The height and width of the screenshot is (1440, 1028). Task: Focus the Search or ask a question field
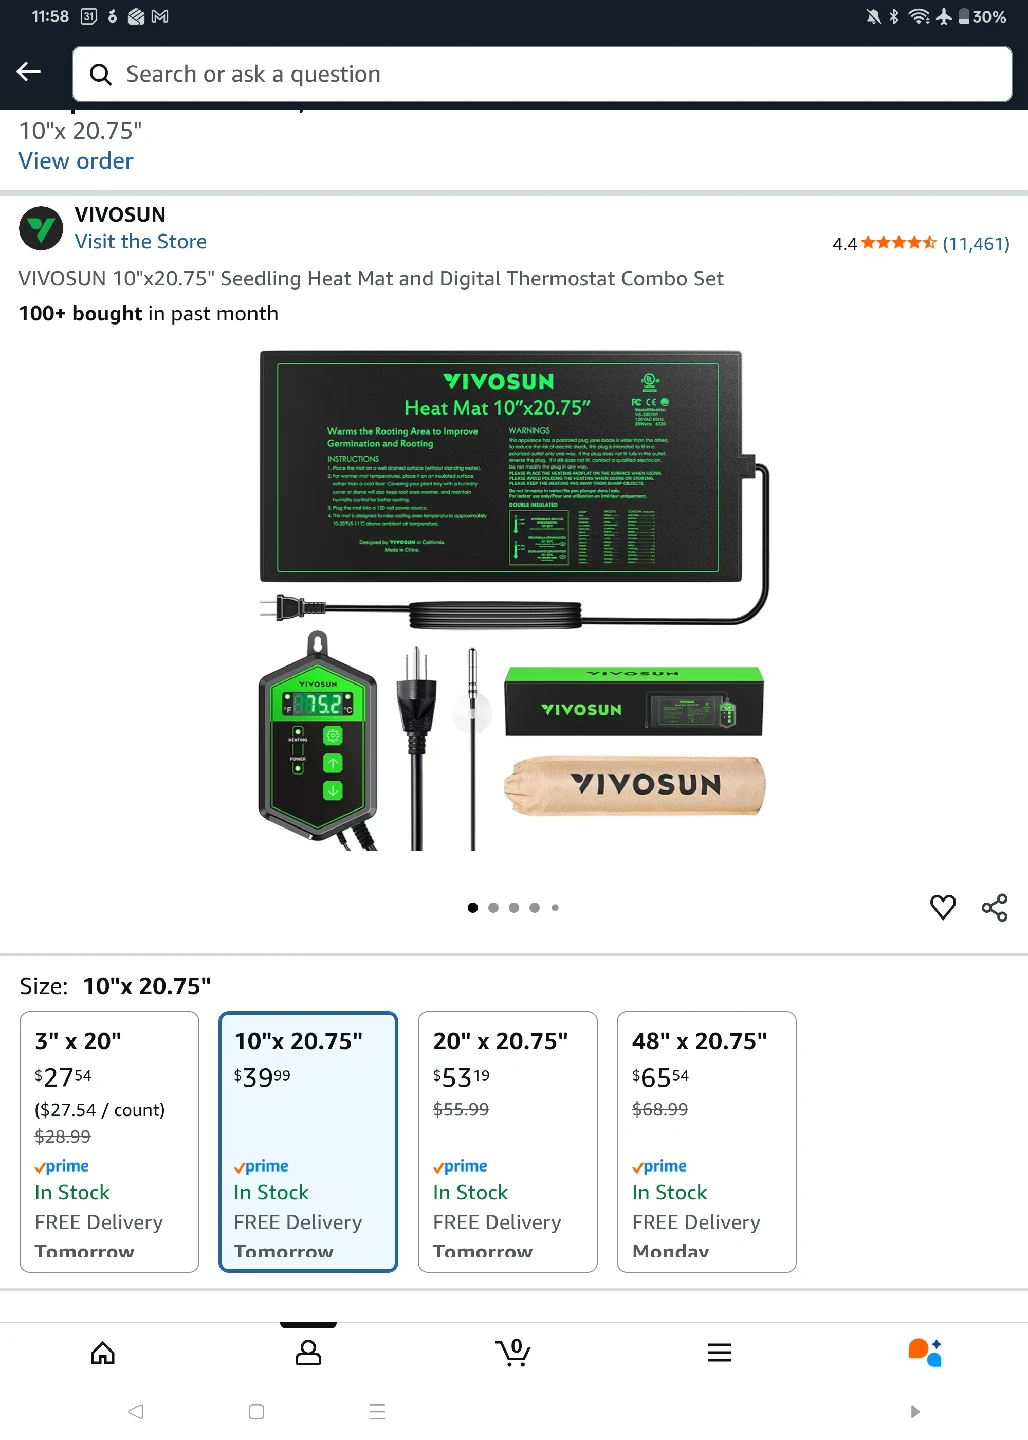click(543, 75)
